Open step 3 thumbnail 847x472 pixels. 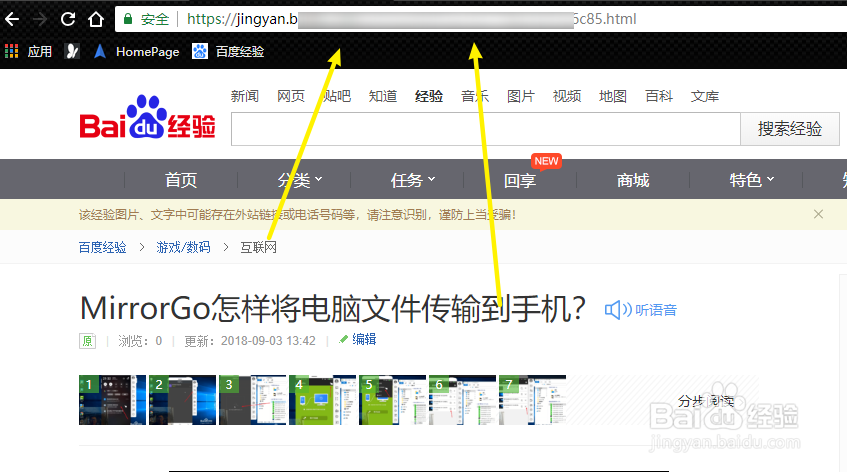(252, 400)
